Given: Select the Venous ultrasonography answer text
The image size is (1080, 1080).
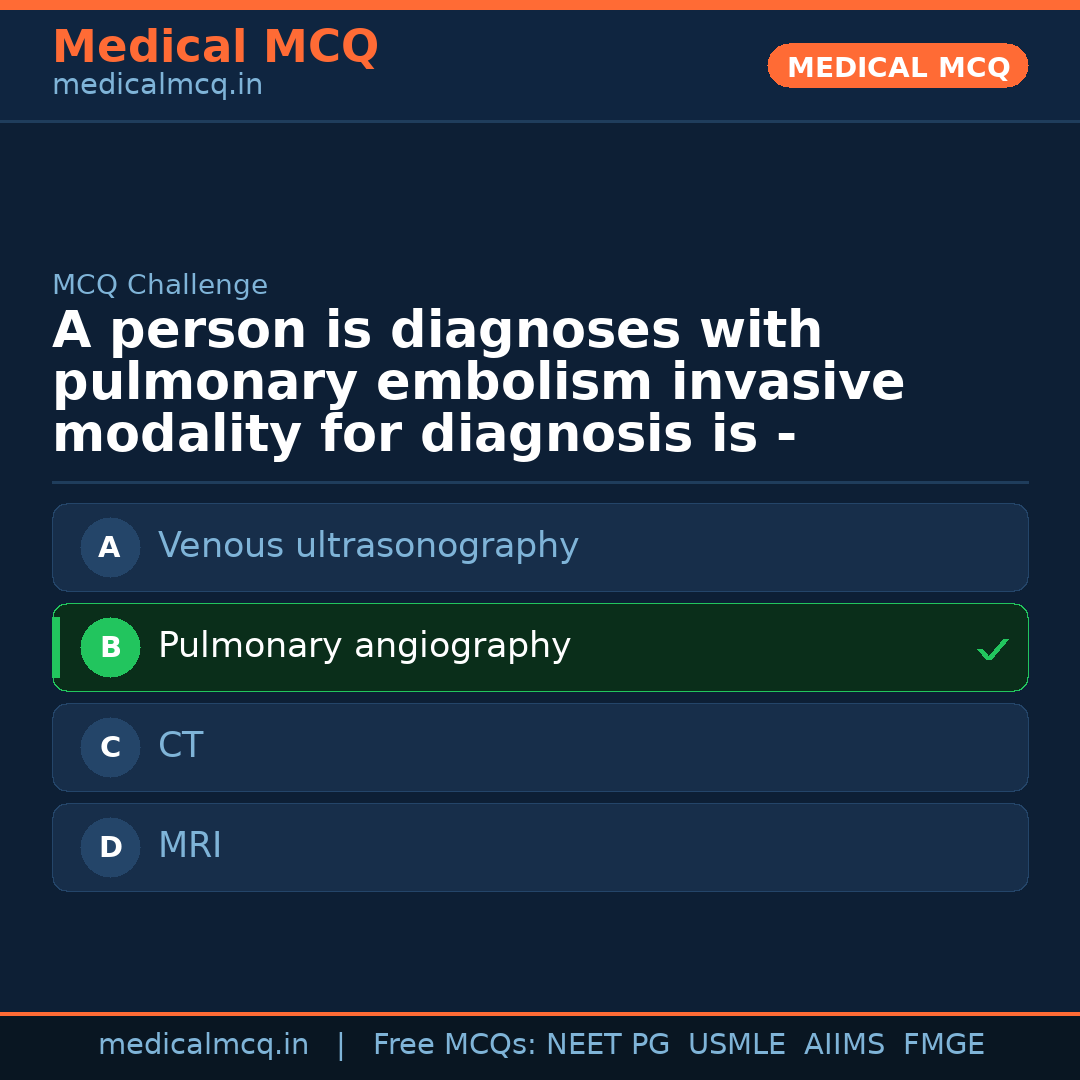Looking at the screenshot, I should (x=368, y=546).
